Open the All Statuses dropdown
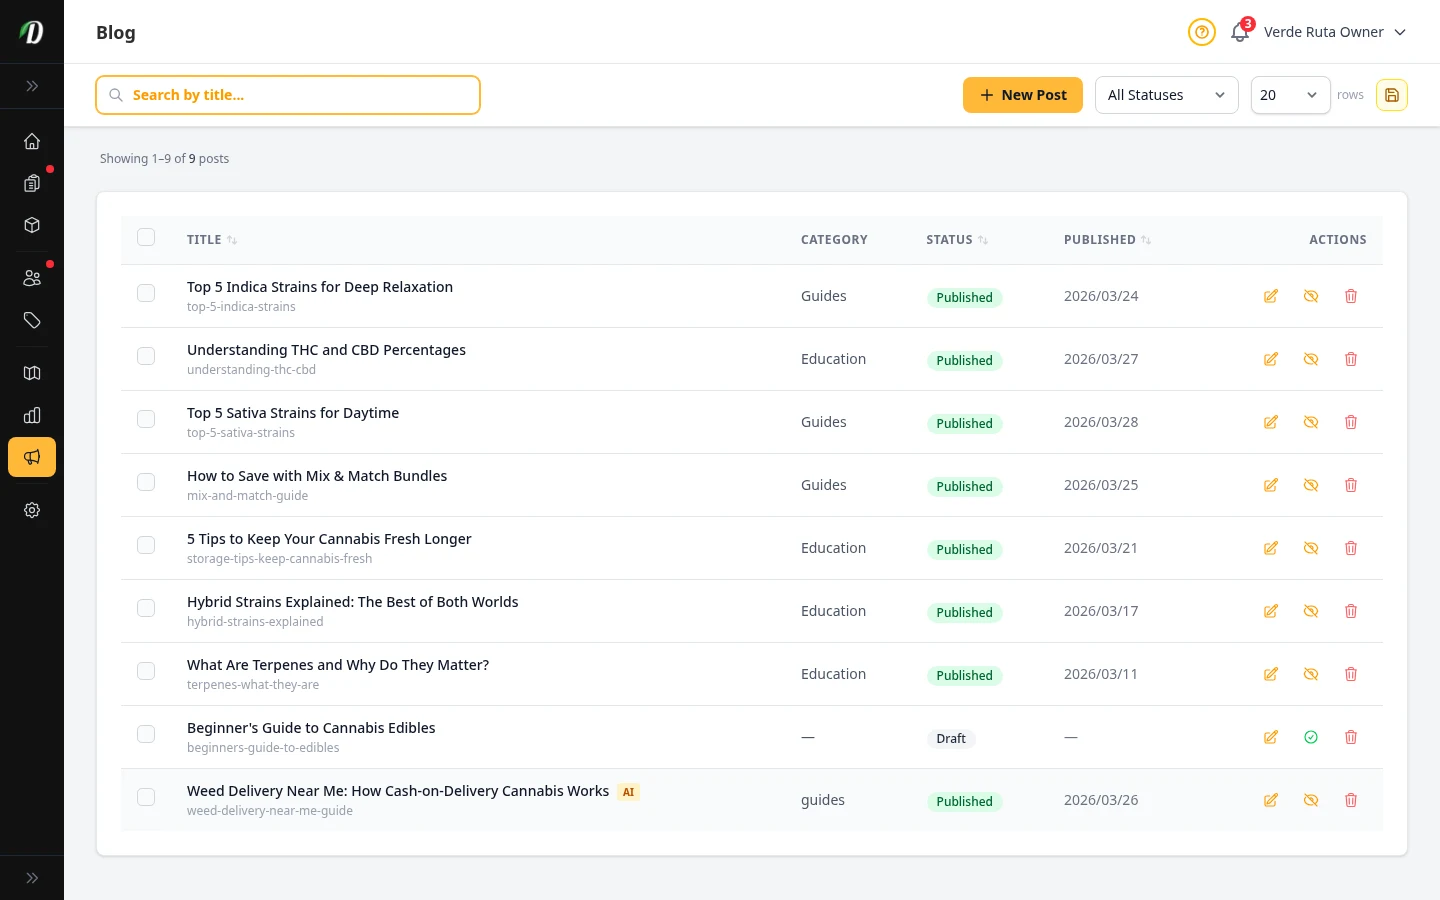 pos(1166,95)
